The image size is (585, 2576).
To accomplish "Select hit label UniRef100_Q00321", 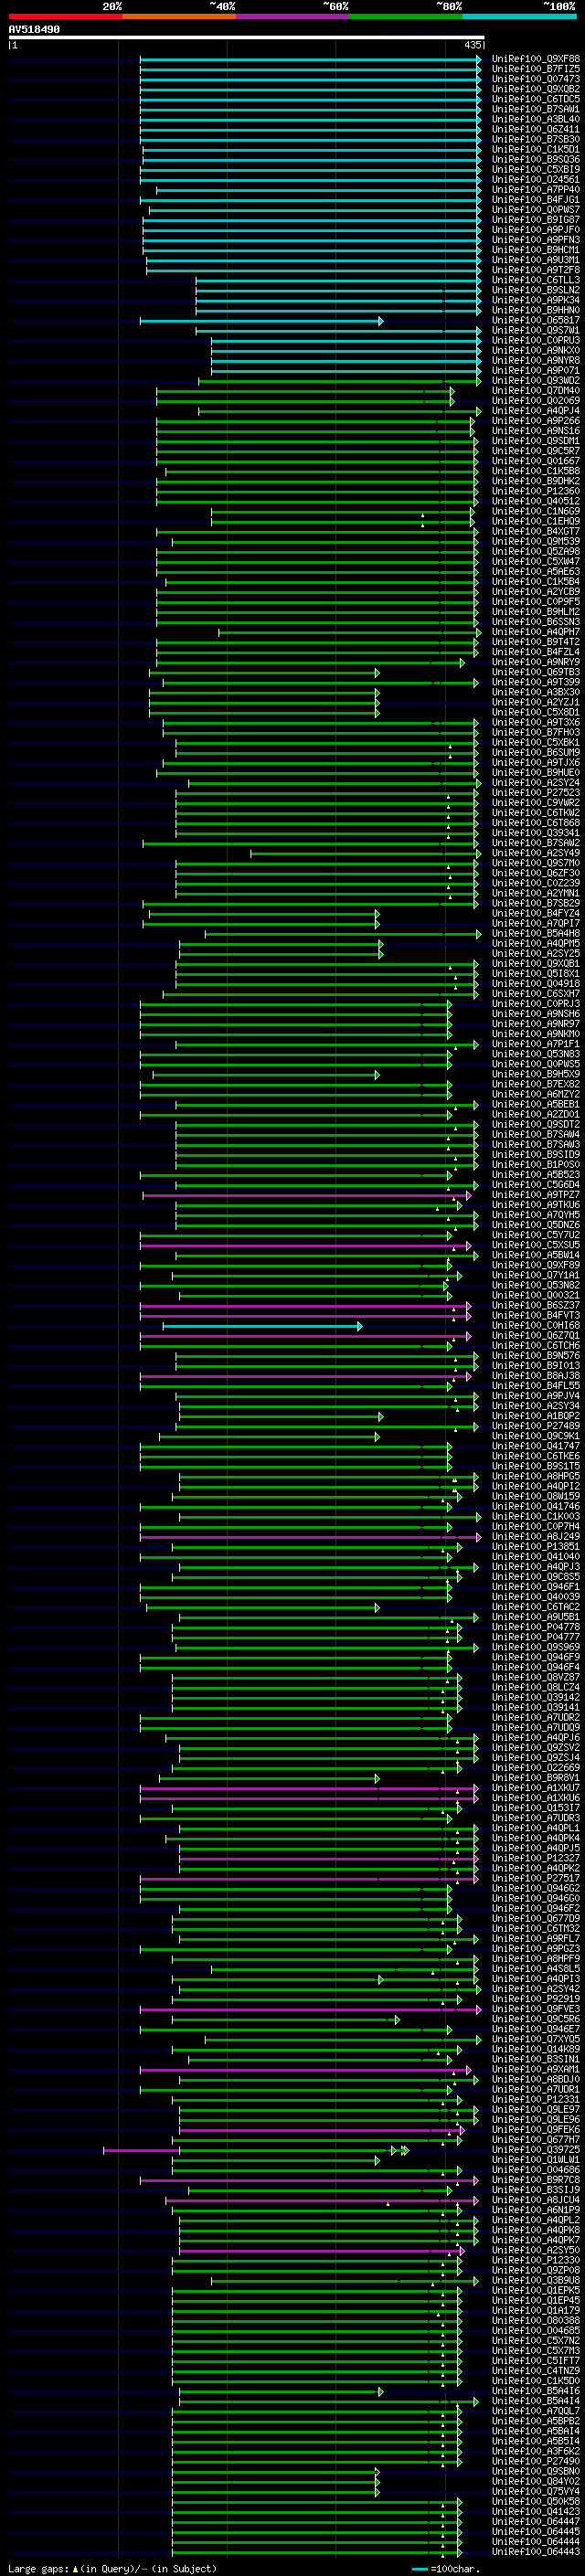I will (536, 1295).
